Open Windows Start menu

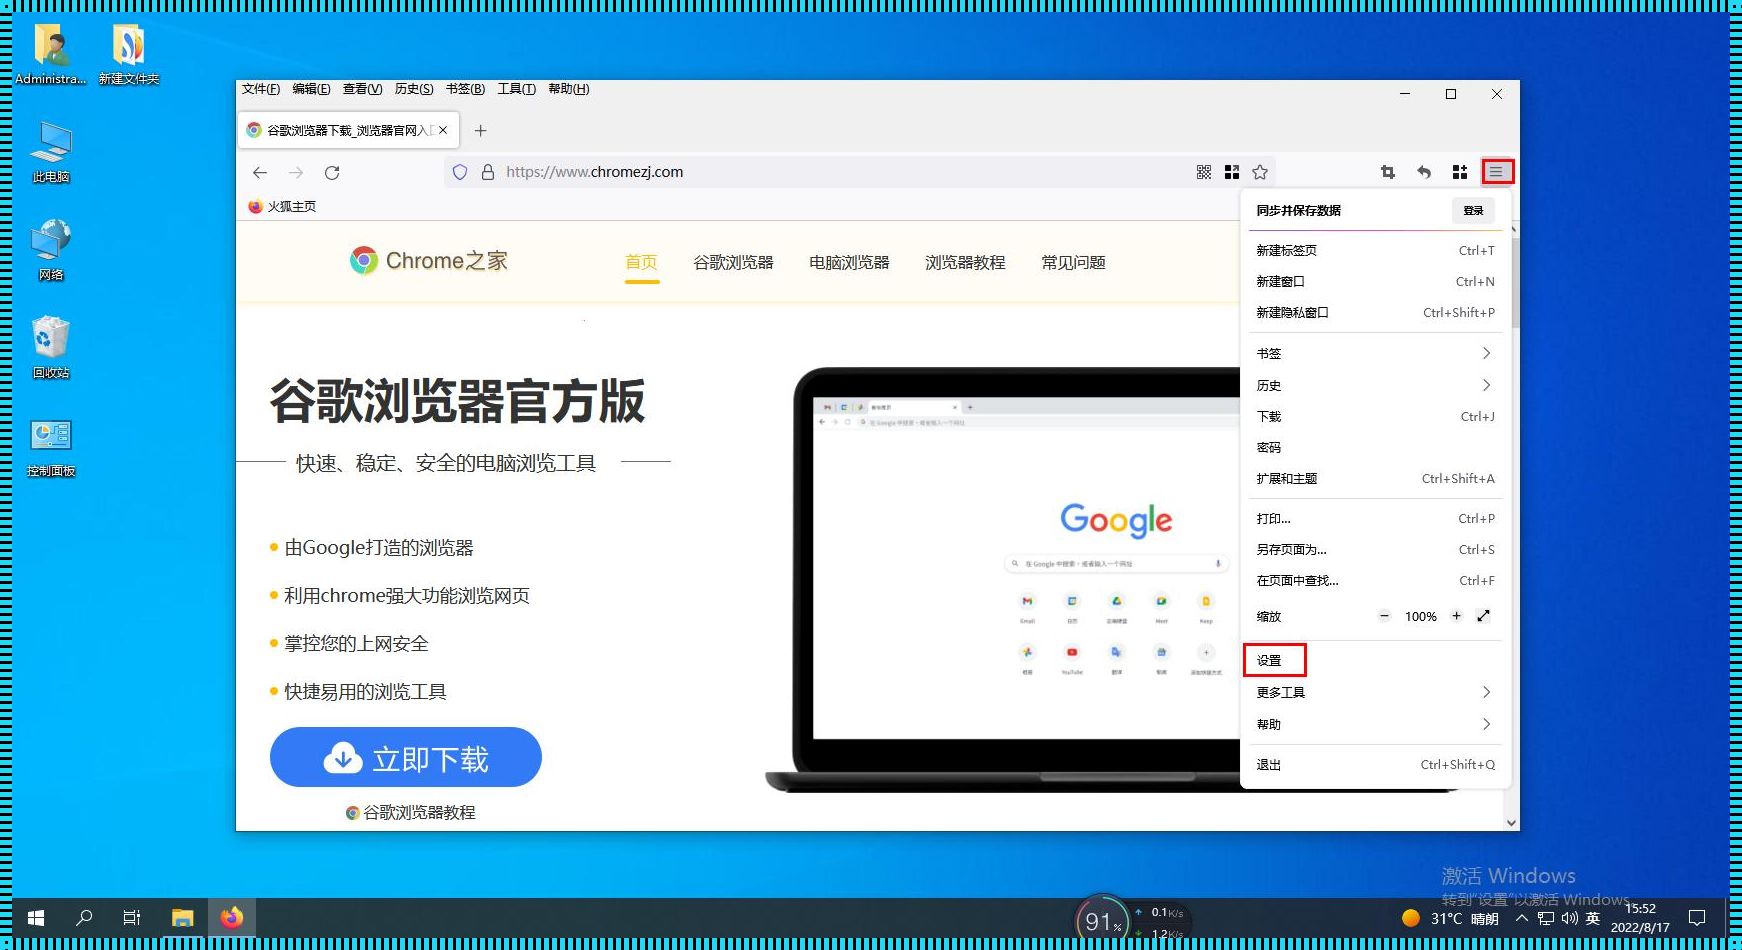tap(36, 917)
